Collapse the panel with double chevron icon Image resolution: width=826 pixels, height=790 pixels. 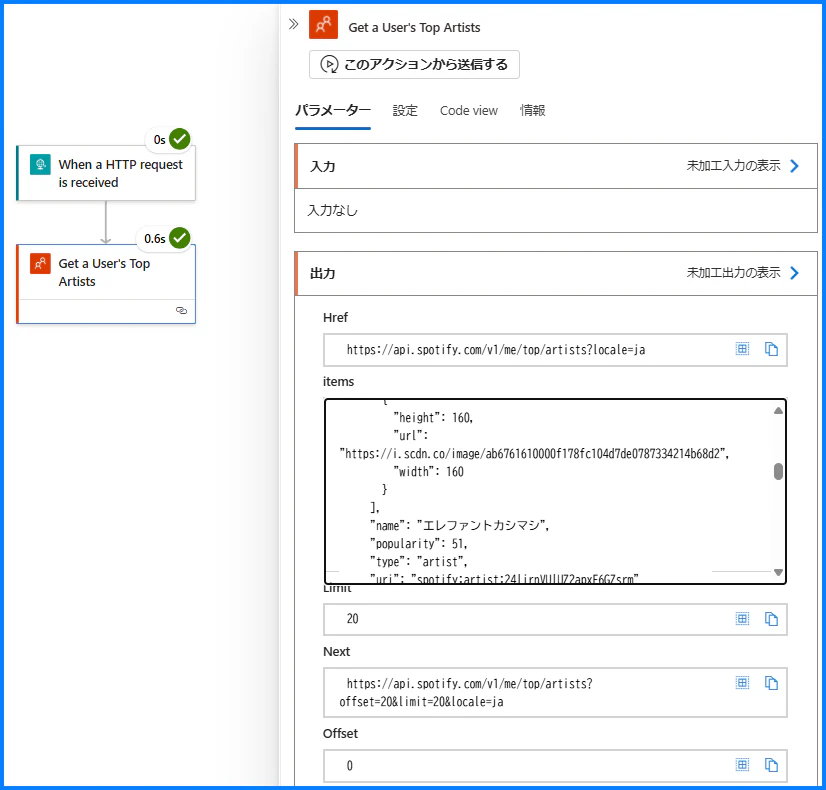pos(293,24)
